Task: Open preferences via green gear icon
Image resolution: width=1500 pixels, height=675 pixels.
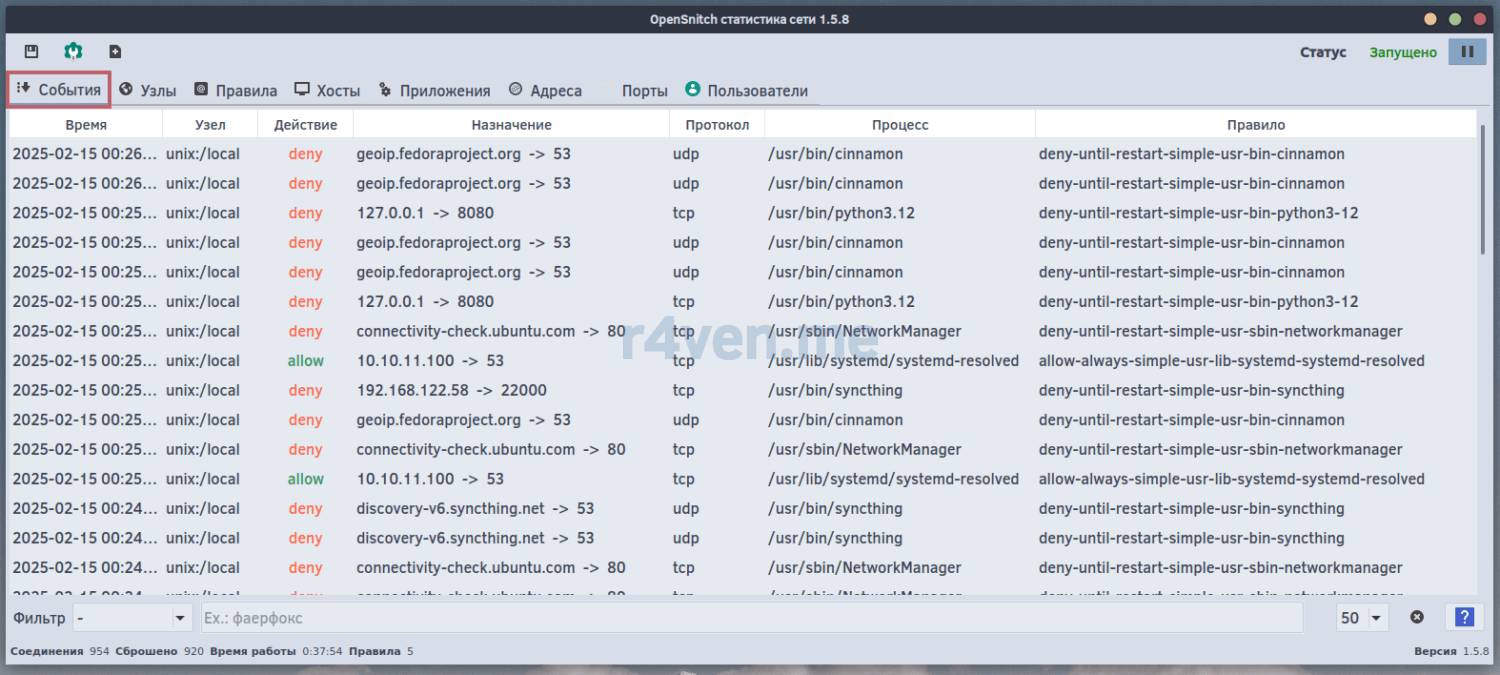Action: (73, 52)
